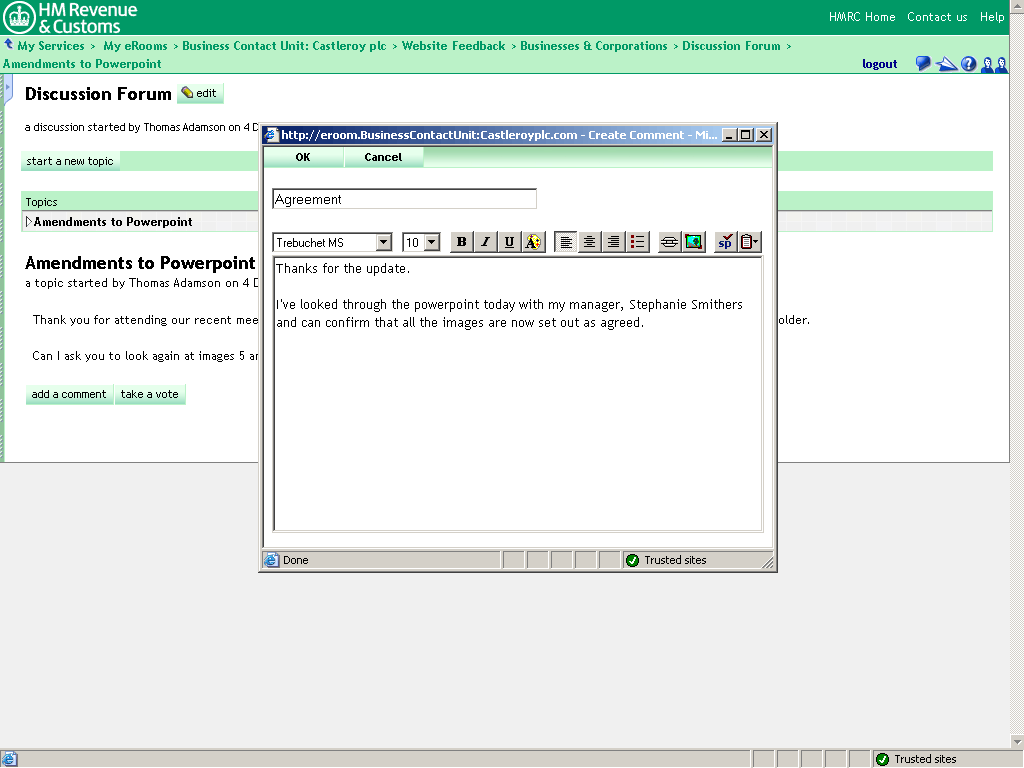Click the paper airplane icon

(946, 64)
